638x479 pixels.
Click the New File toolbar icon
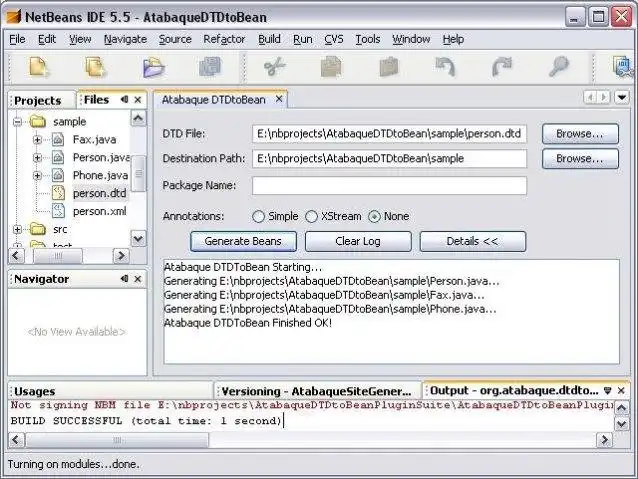coord(38,67)
